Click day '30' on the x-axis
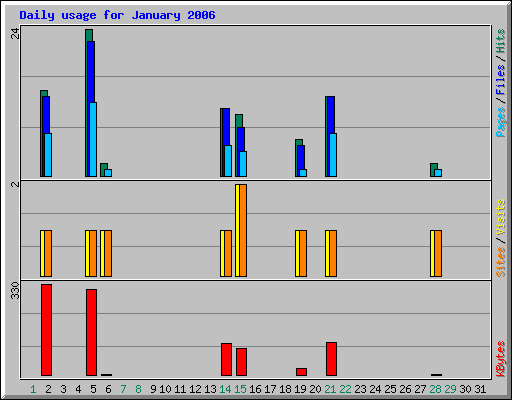512x400 pixels. [465, 389]
